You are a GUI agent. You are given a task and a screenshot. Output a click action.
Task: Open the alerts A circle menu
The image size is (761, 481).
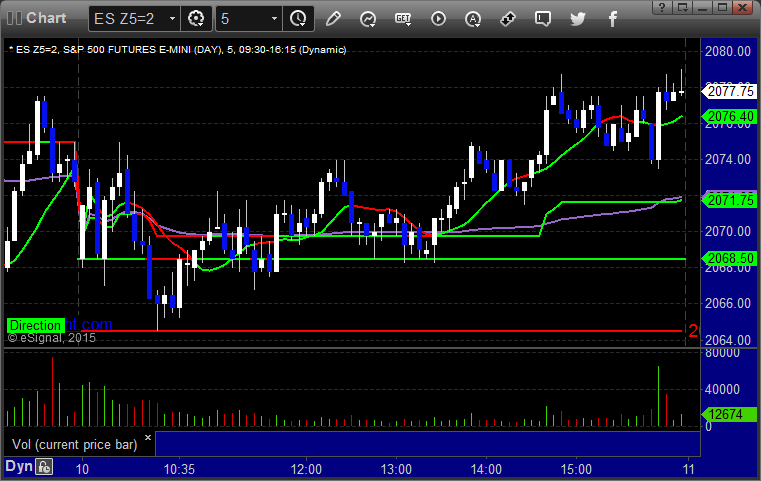(x=473, y=19)
